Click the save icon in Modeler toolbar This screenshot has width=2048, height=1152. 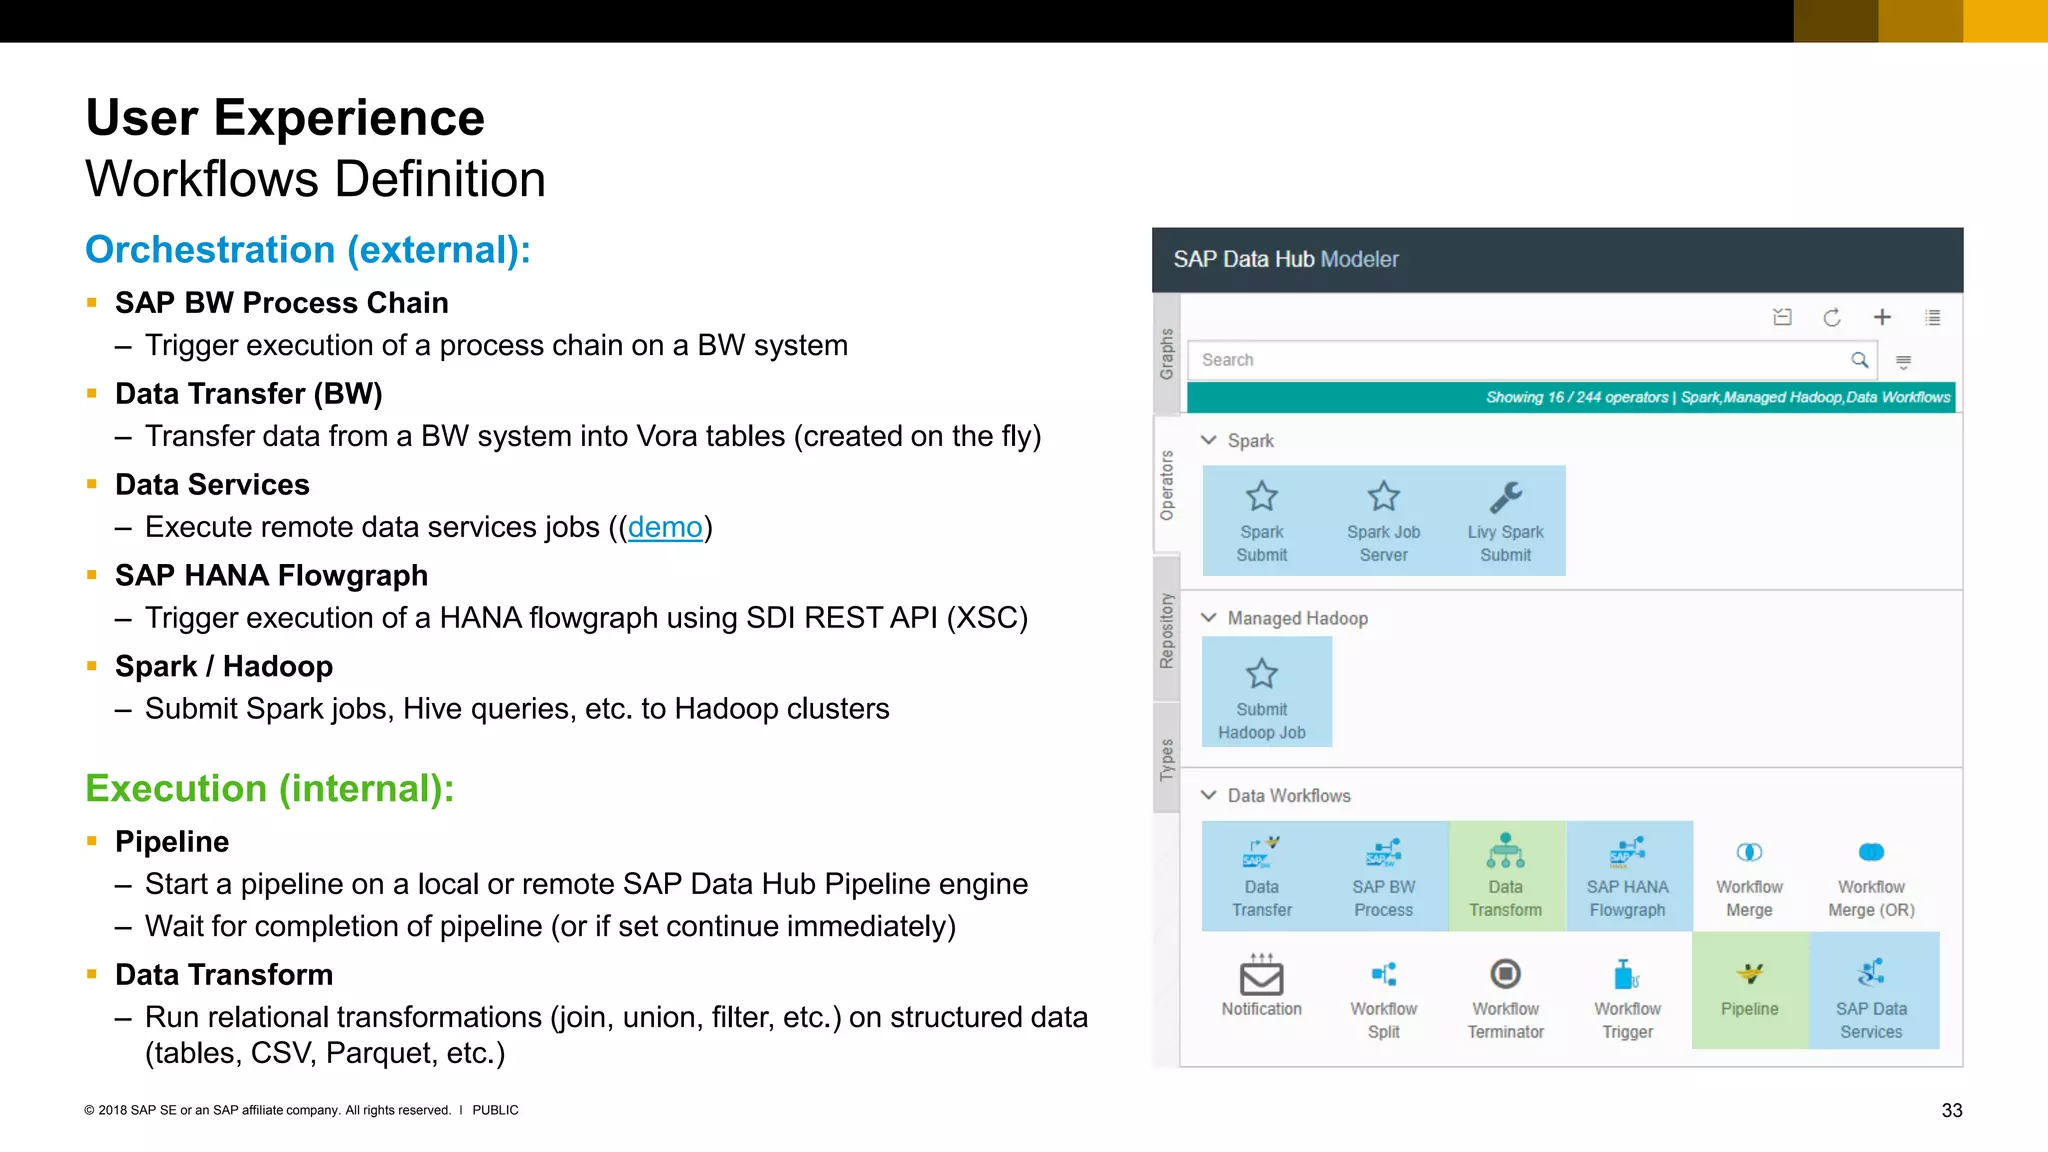1782,317
